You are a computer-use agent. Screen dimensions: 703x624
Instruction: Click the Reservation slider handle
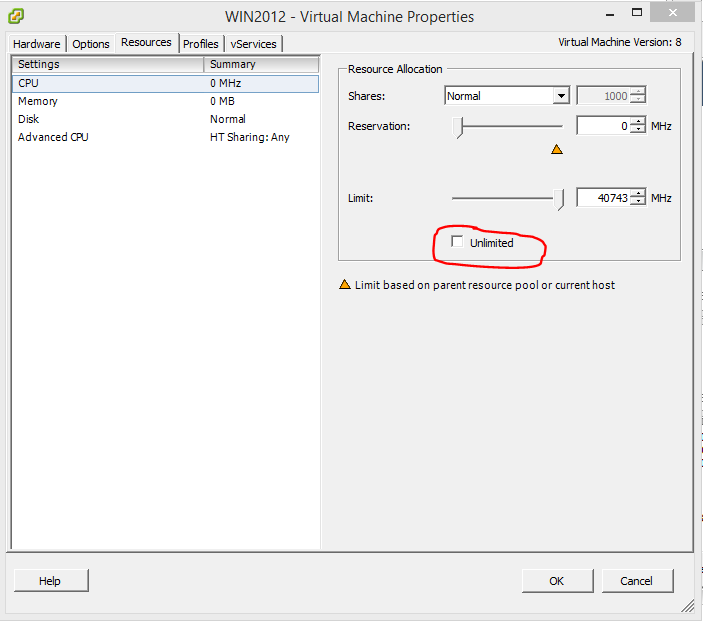[459, 127]
